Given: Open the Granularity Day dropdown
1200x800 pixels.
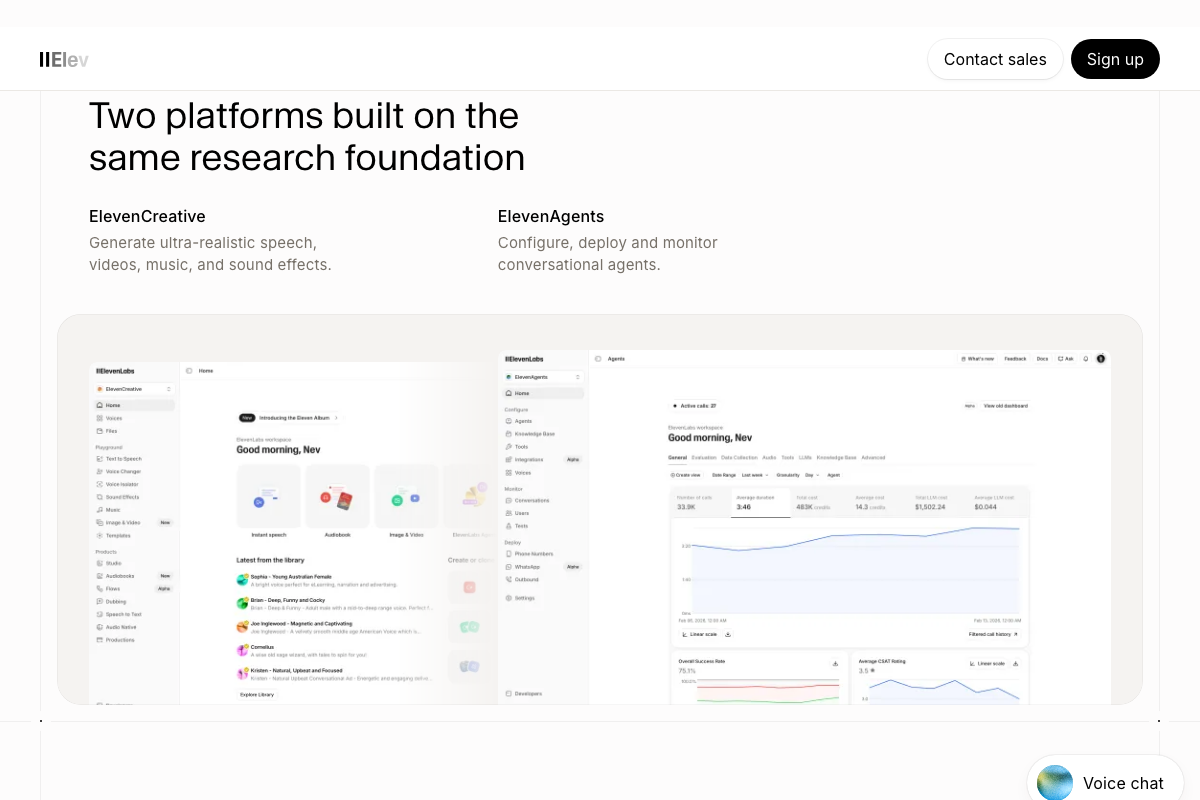Looking at the screenshot, I should click(812, 475).
